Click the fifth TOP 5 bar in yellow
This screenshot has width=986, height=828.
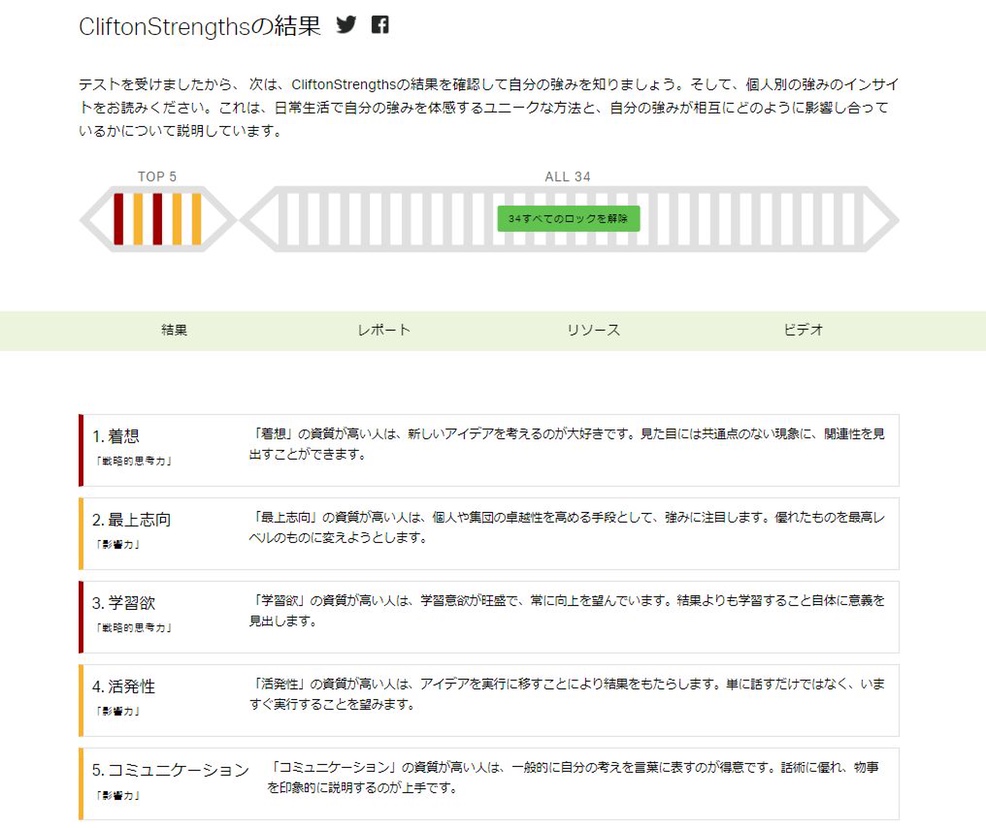pyautogui.click(x=196, y=219)
